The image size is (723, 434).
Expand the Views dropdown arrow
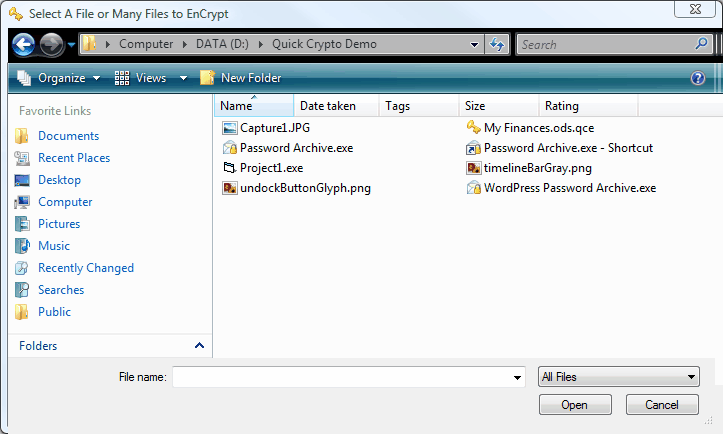tap(183, 78)
